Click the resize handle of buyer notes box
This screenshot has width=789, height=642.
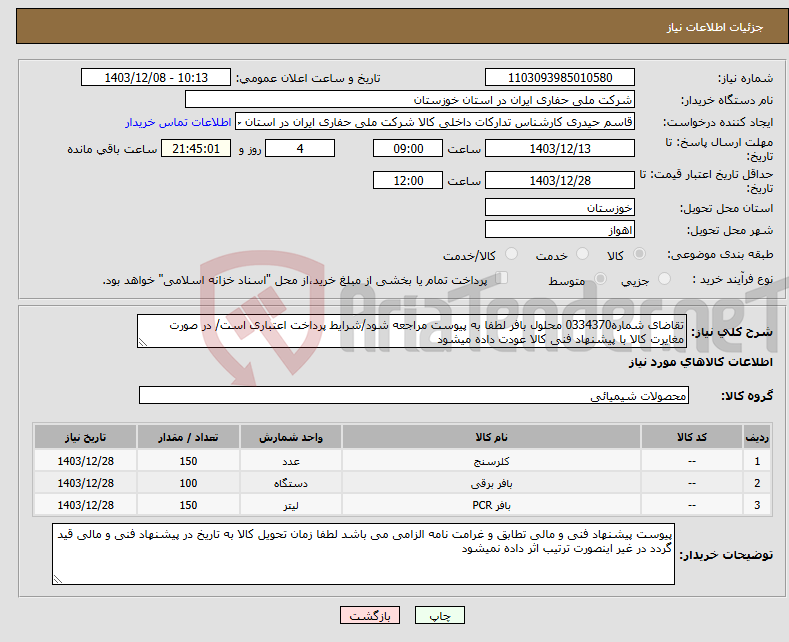tap(58, 579)
